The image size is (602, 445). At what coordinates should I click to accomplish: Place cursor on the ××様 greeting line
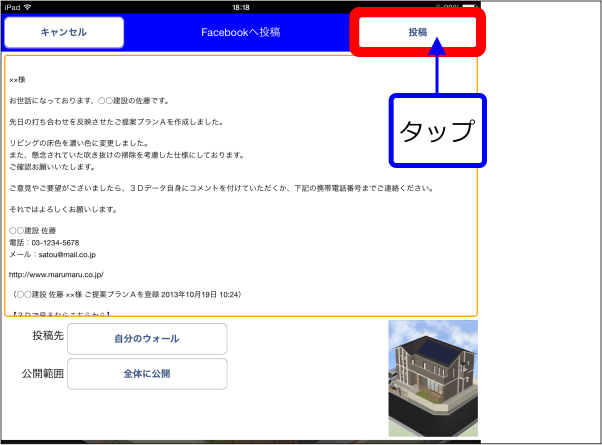pyautogui.click(x=19, y=80)
